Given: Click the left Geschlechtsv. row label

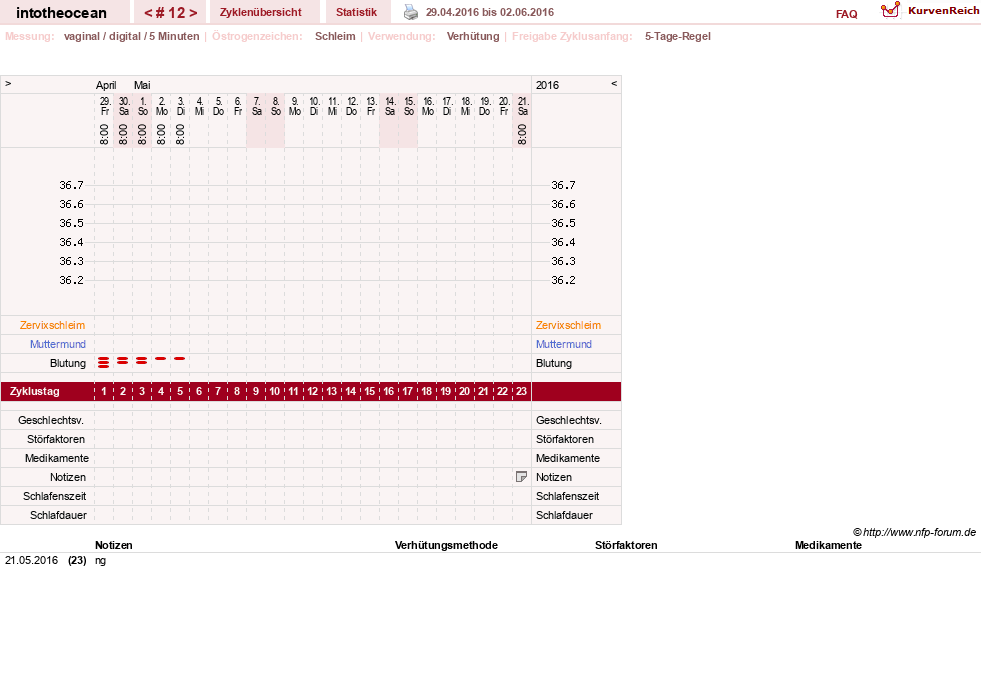Looking at the screenshot, I should coord(51,420).
